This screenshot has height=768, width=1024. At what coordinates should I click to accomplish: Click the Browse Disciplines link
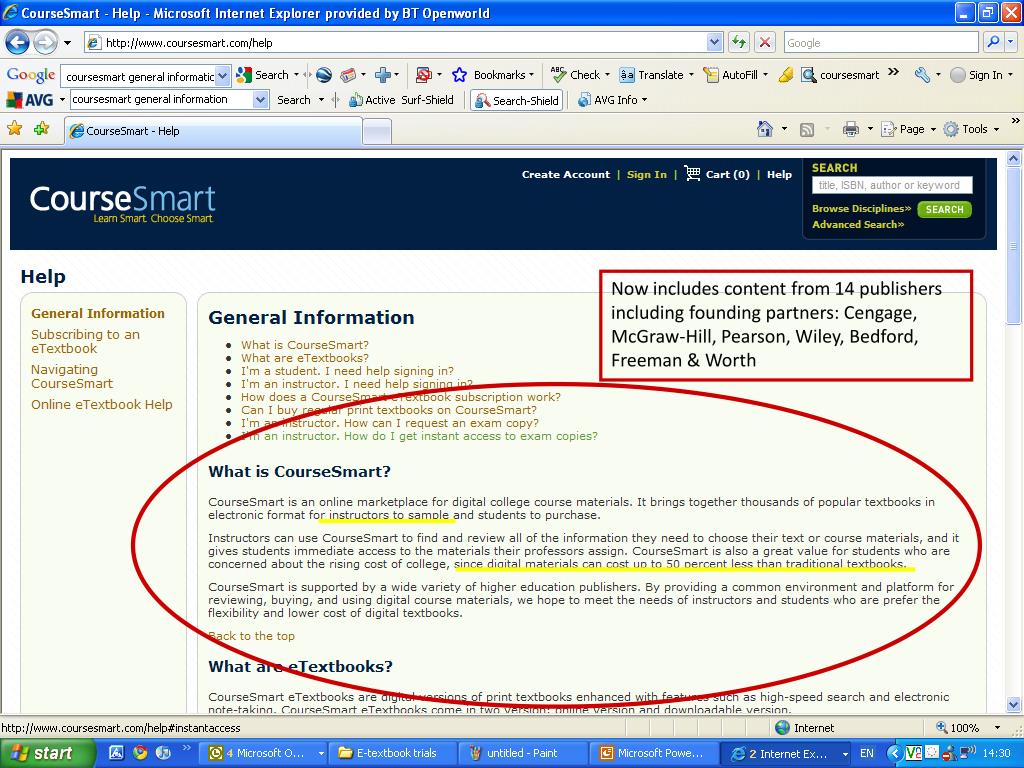(861, 209)
